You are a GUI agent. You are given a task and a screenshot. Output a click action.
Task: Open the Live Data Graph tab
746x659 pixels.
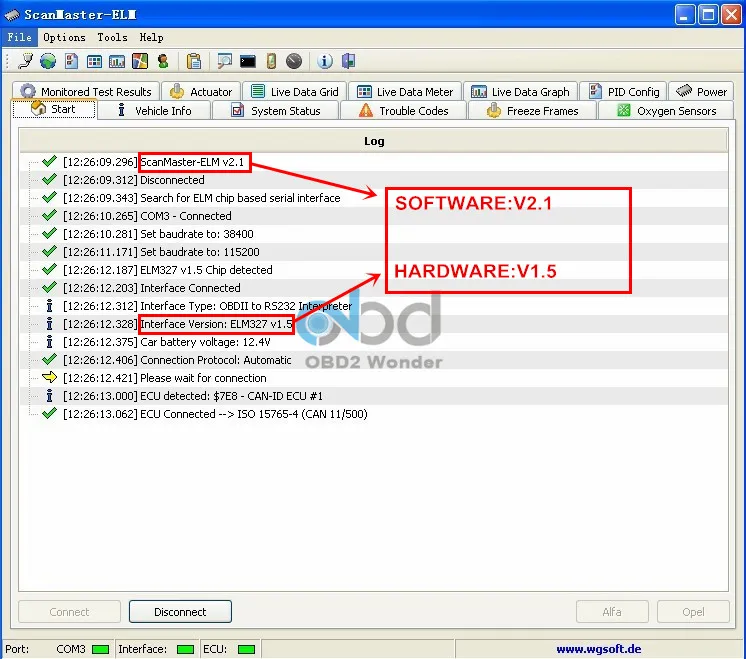[520, 91]
